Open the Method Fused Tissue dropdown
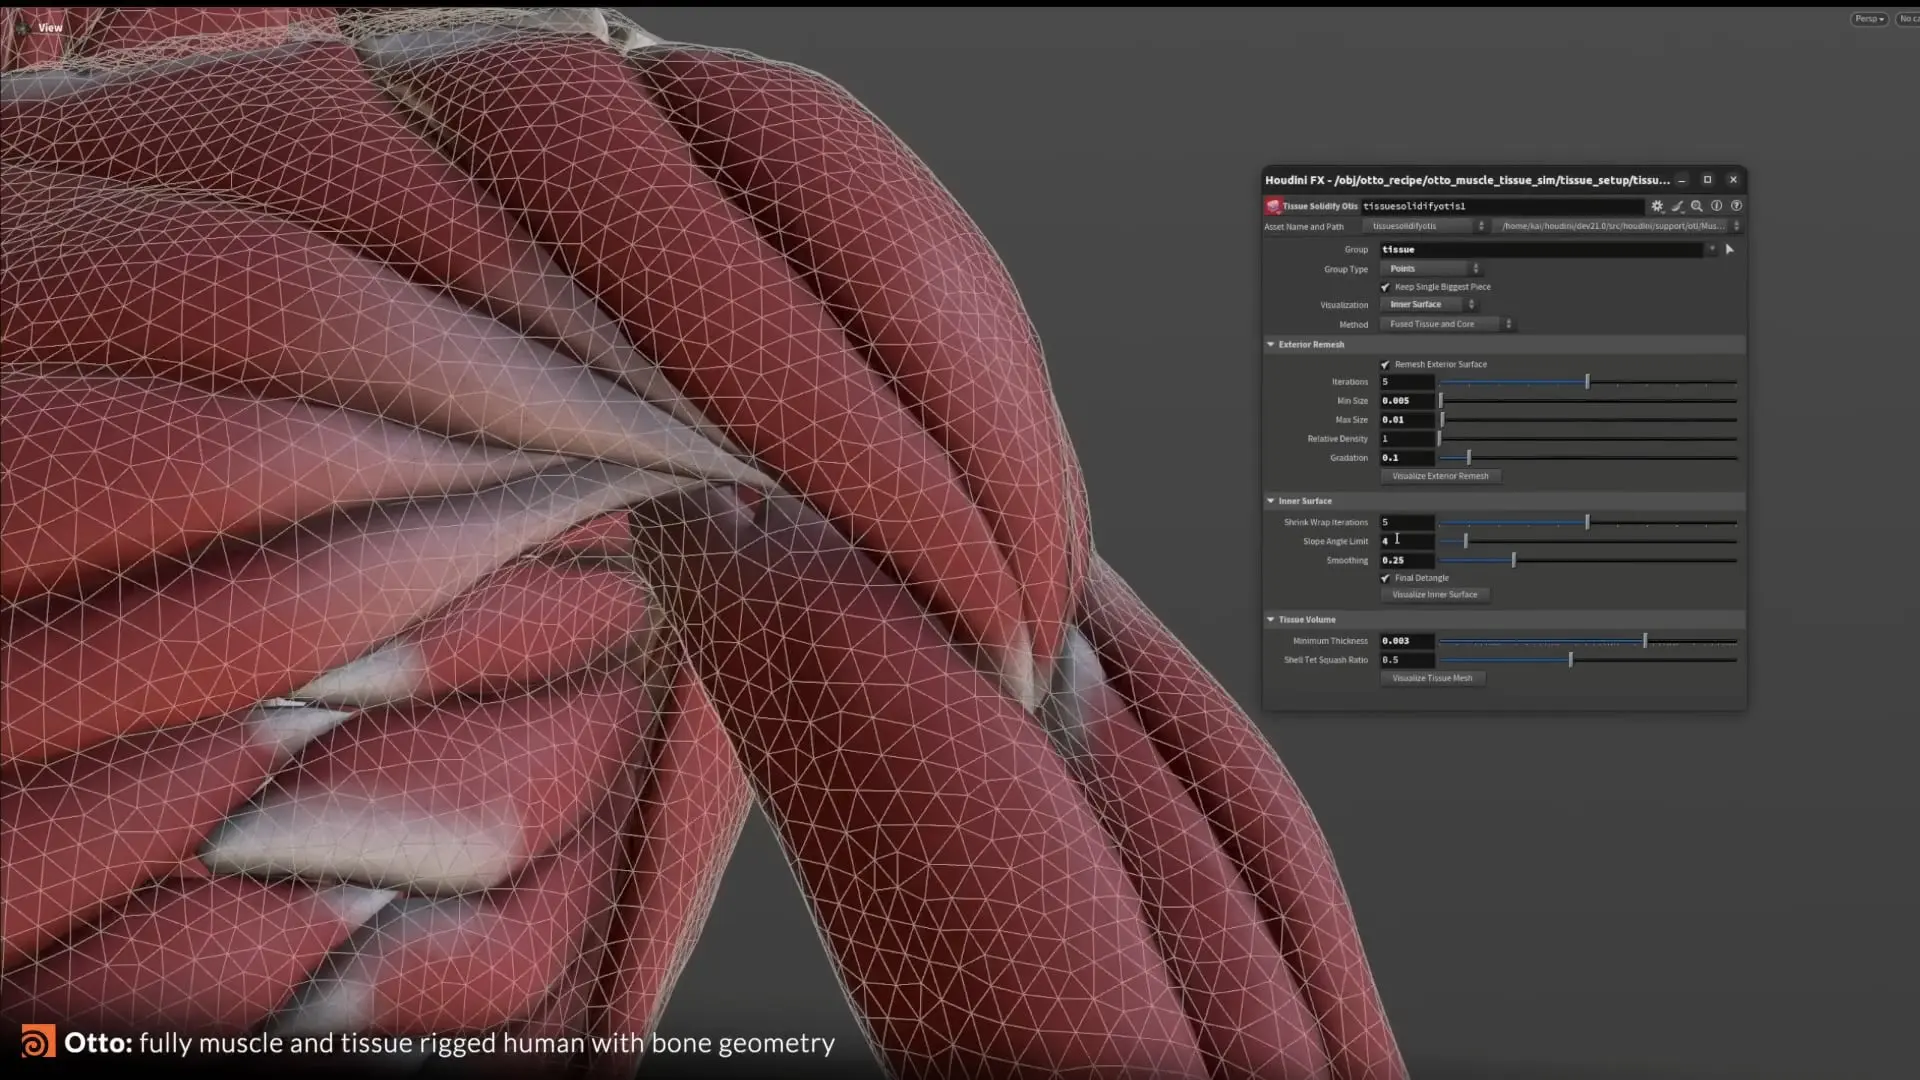 (x=1447, y=324)
